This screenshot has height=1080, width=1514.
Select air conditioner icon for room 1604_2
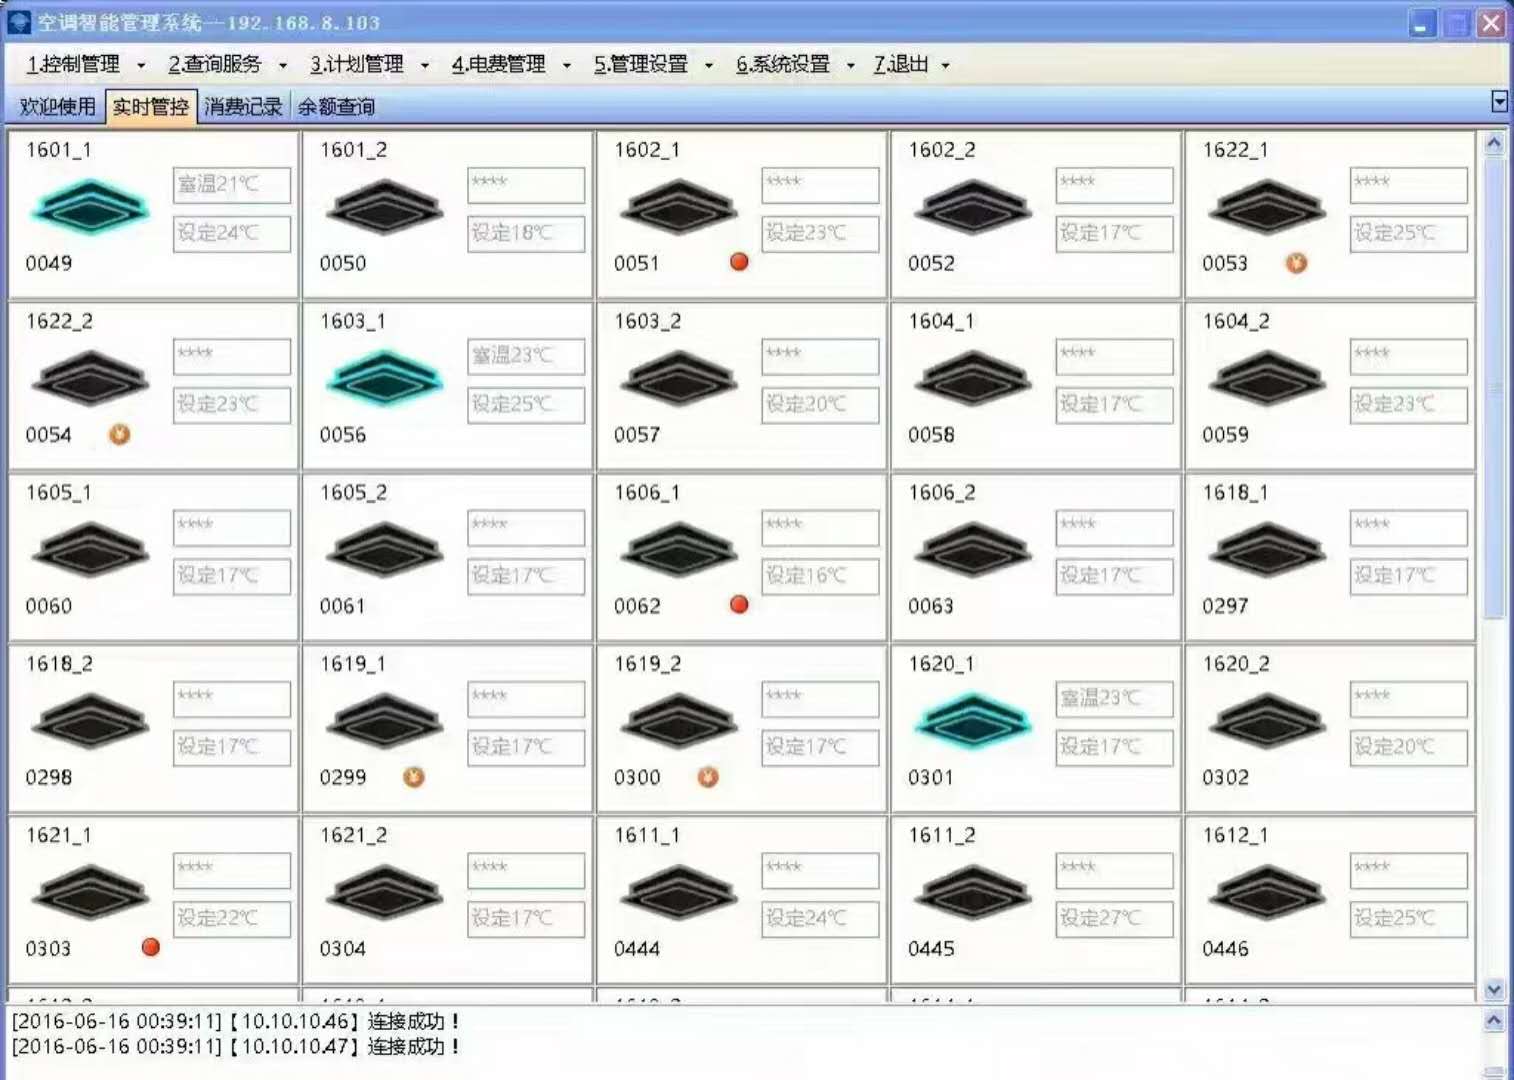tap(1267, 378)
